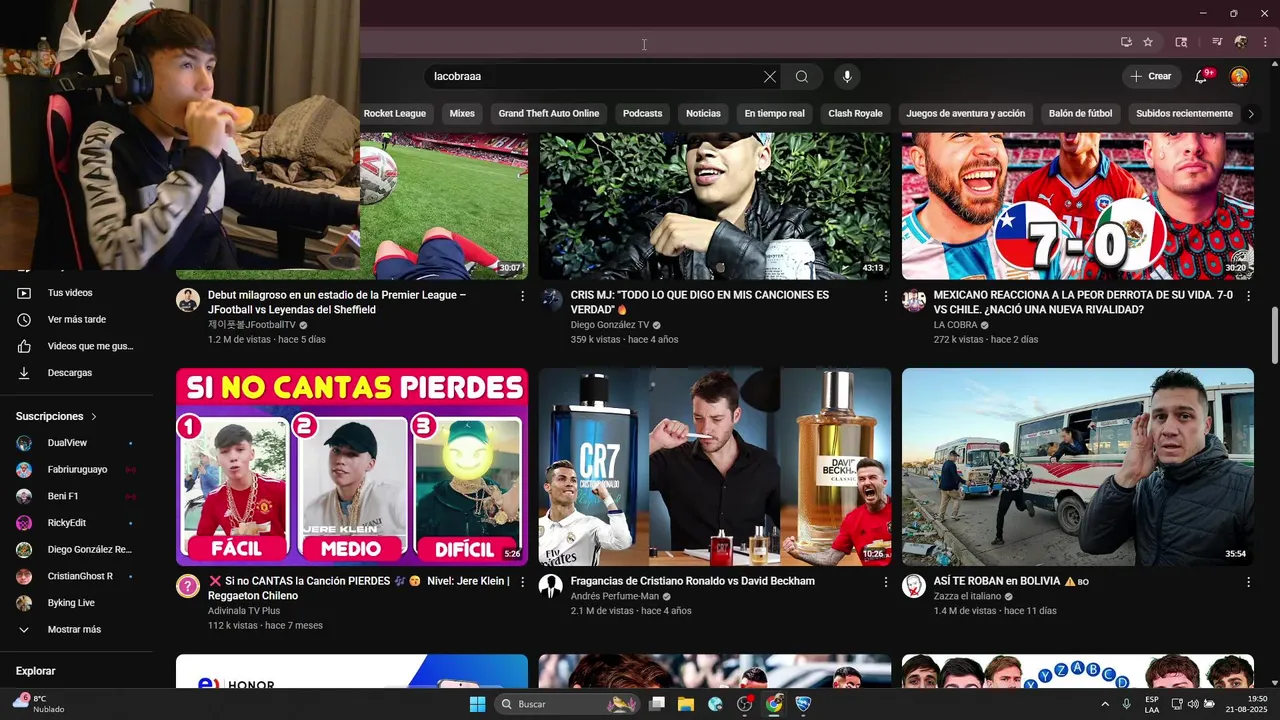The height and width of the screenshot is (720, 1280).
Task: Open Byking Live subscription channel
Action: [76, 603]
